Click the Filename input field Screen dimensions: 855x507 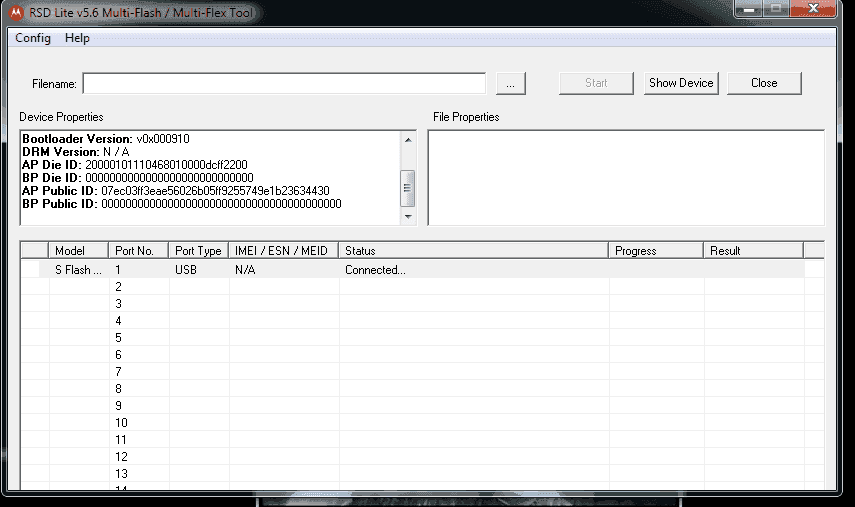pyautogui.click(x=284, y=83)
